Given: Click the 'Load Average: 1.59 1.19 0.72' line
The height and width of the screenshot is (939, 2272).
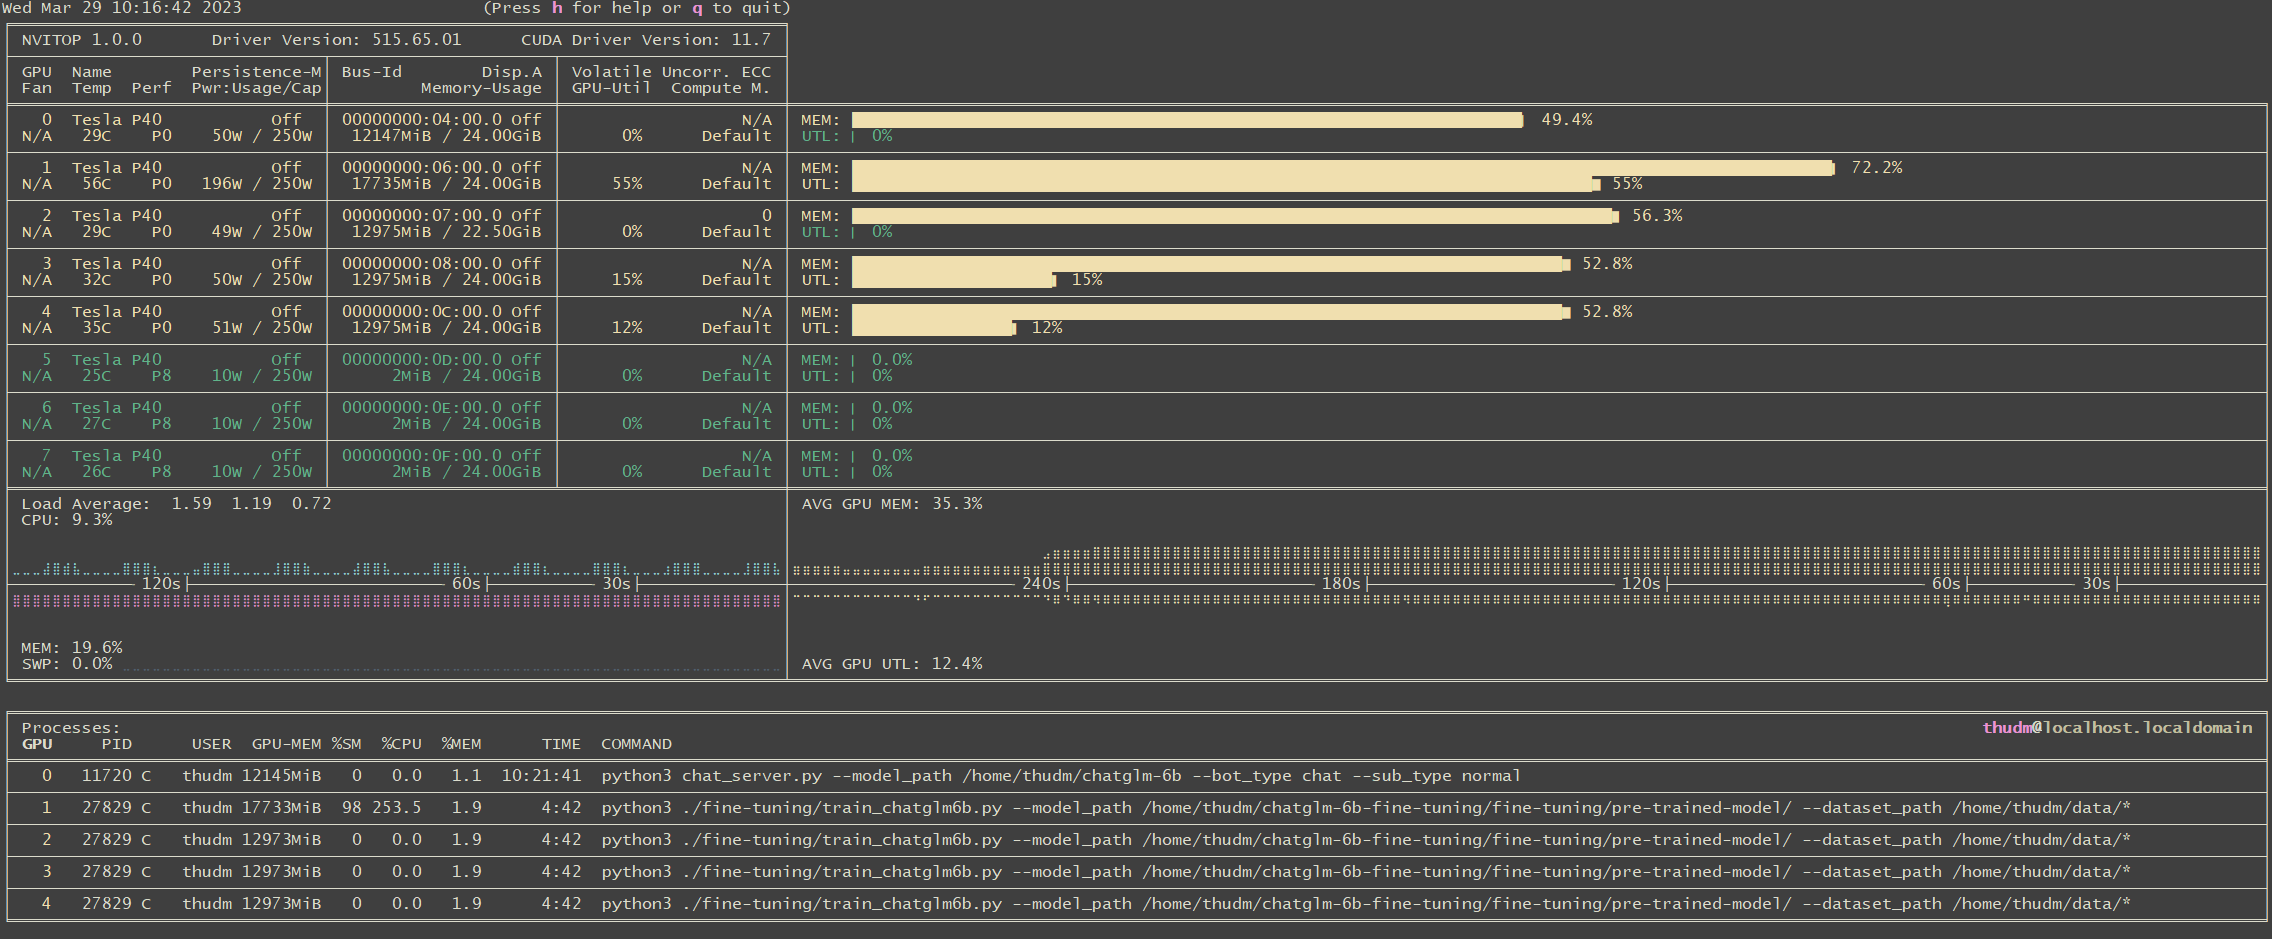Looking at the screenshot, I should point(176,504).
